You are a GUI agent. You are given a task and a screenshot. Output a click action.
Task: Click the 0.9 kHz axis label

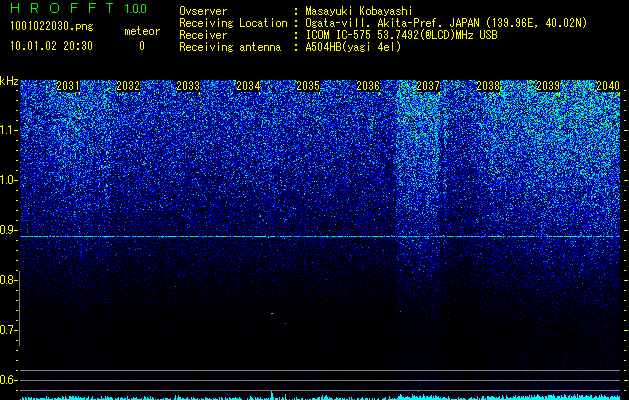[8, 230]
